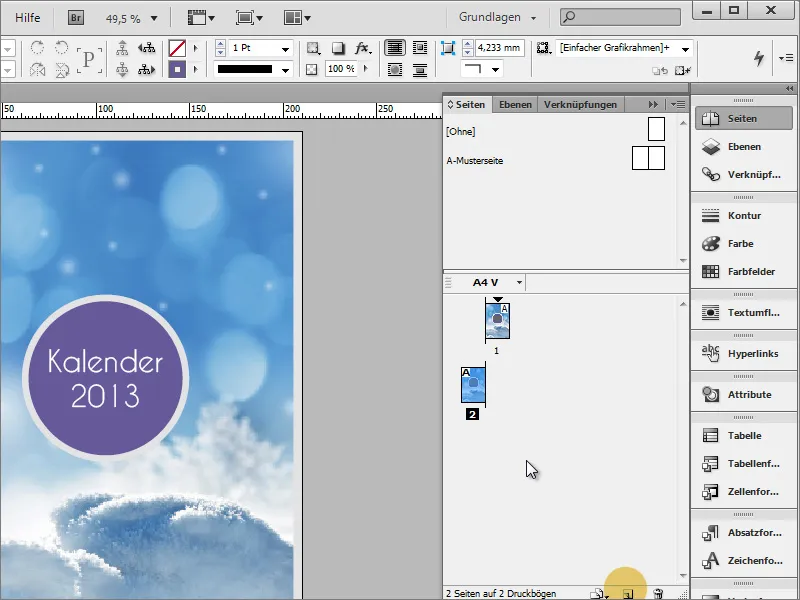This screenshot has width=800, height=600.
Task: Click apply effect to object icon
Action: [313, 48]
